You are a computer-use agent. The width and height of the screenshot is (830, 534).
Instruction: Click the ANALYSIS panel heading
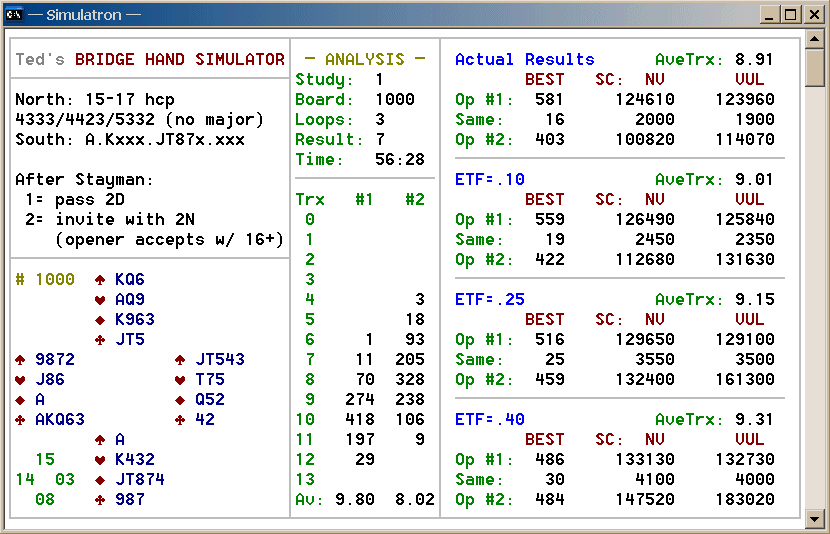(365, 60)
